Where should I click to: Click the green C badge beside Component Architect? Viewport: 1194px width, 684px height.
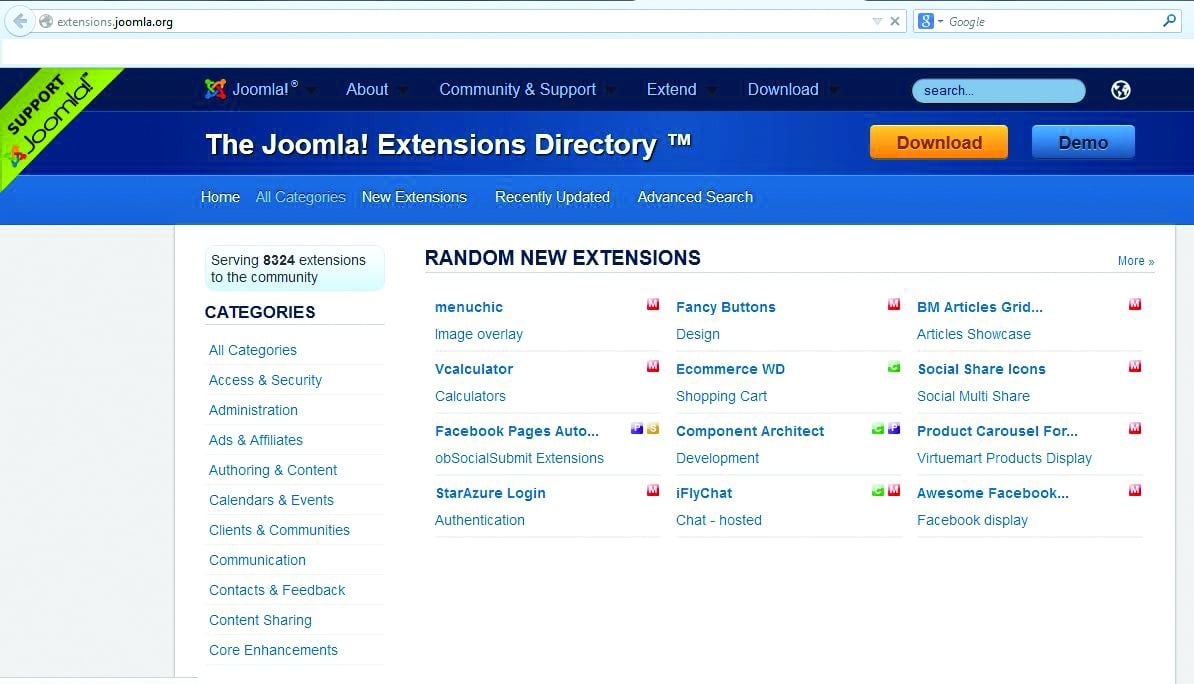(878, 429)
